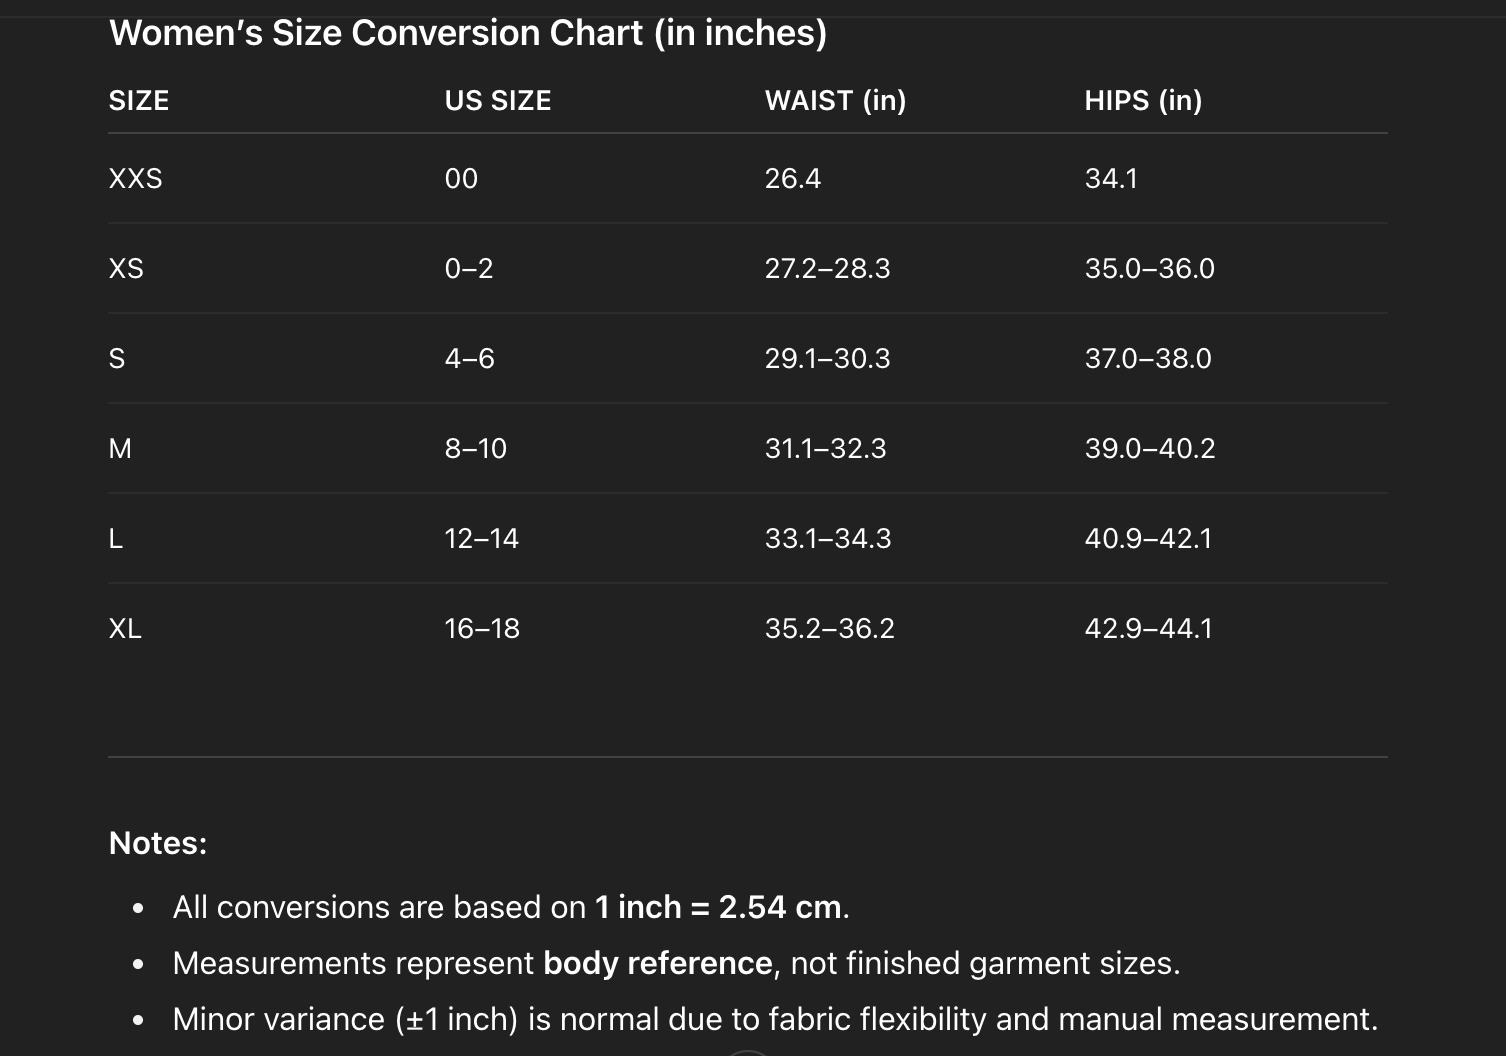Image resolution: width=1506 pixels, height=1056 pixels.
Task: Click the HIPS (in) column header
Action: coord(1143,101)
